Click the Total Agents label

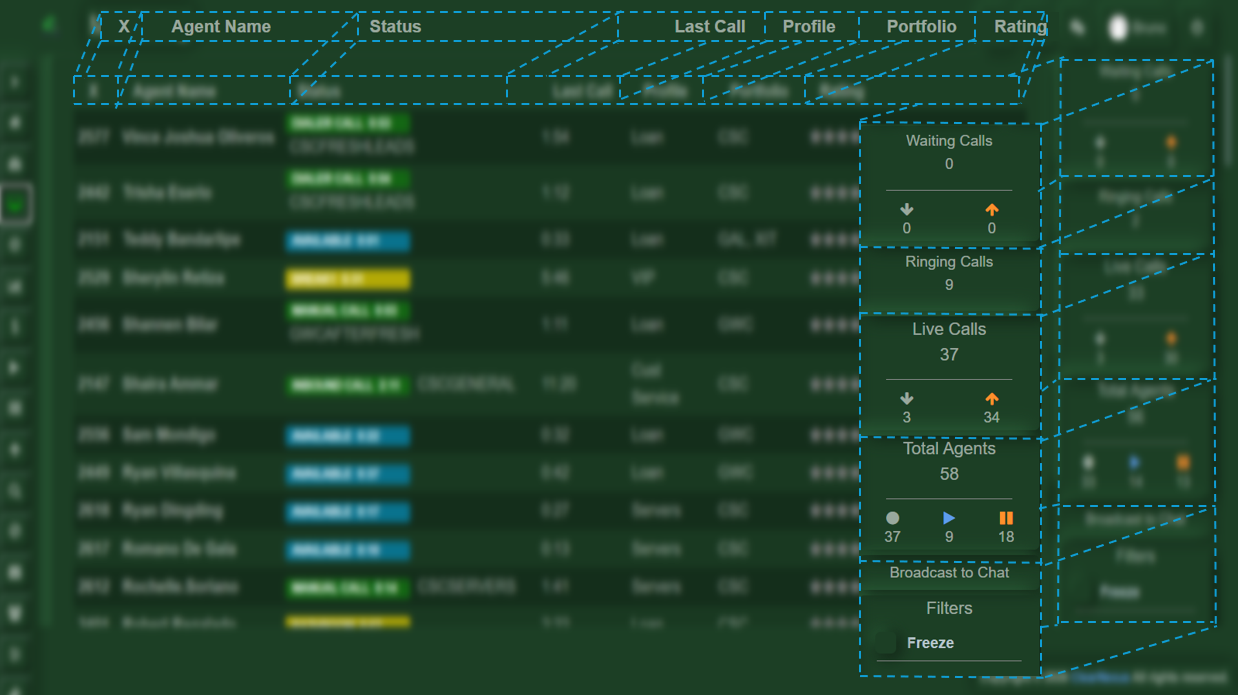coord(949,449)
